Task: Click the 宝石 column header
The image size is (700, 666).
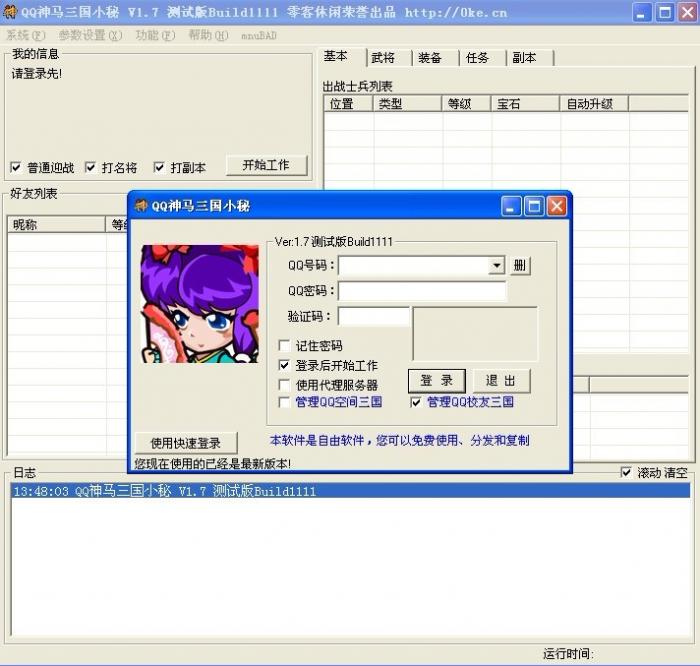Action: pos(525,104)
